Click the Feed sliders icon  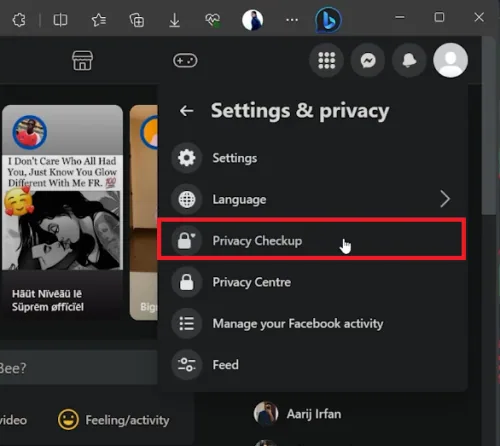187,365
